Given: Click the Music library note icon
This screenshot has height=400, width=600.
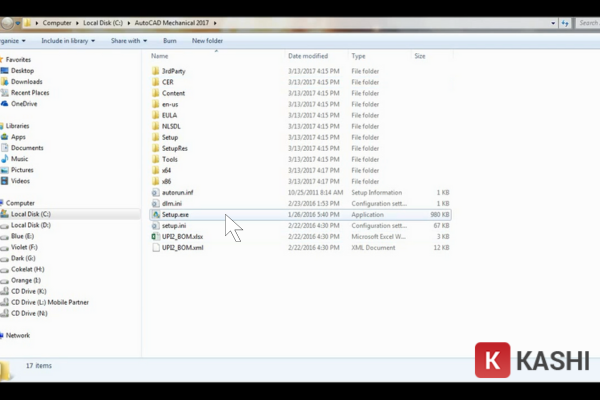Looking at the screenshot, I should tap(4, 159).
